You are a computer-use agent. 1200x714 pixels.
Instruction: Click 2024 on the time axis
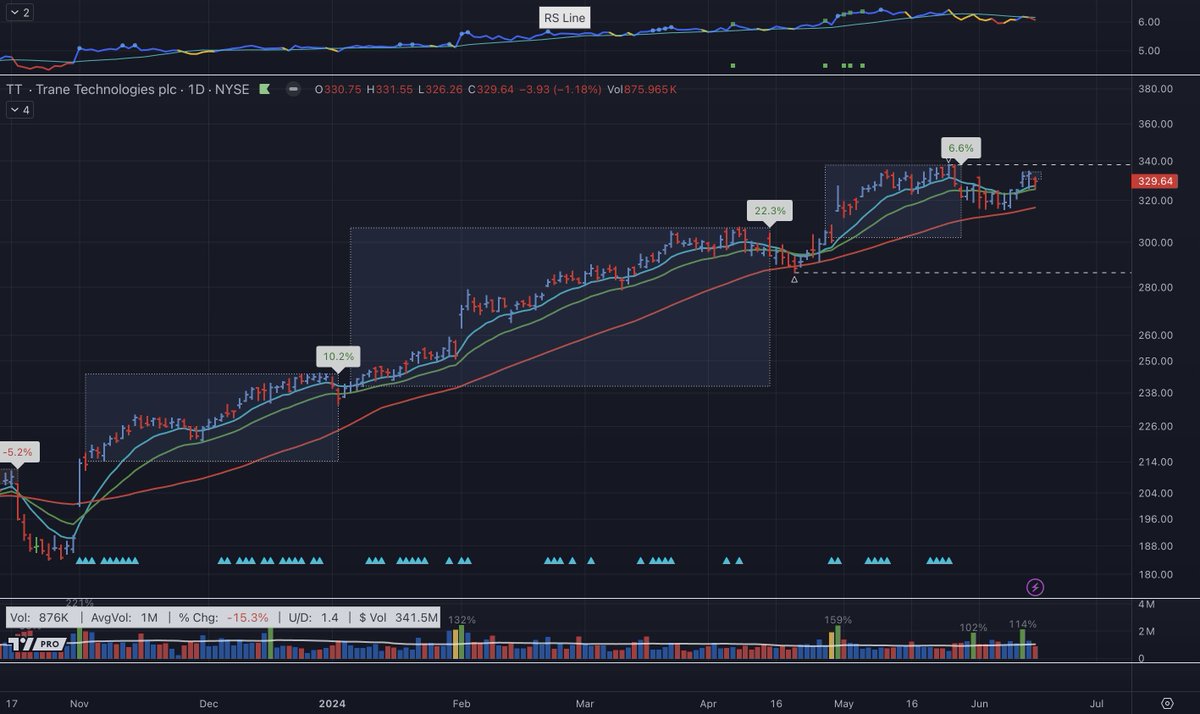[331, 703]
